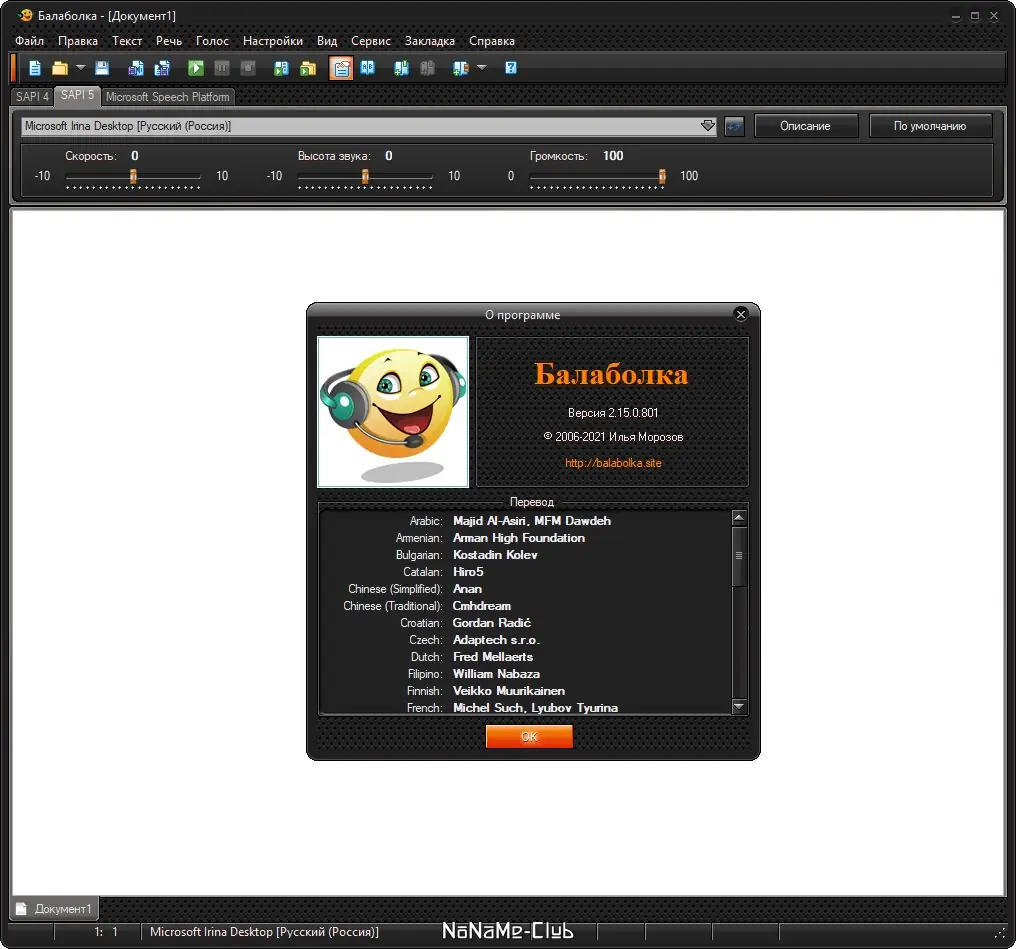Click the read selected text aloud icon
The width and height of the screenshot is (1016, 949).
[x=281, y=68]
